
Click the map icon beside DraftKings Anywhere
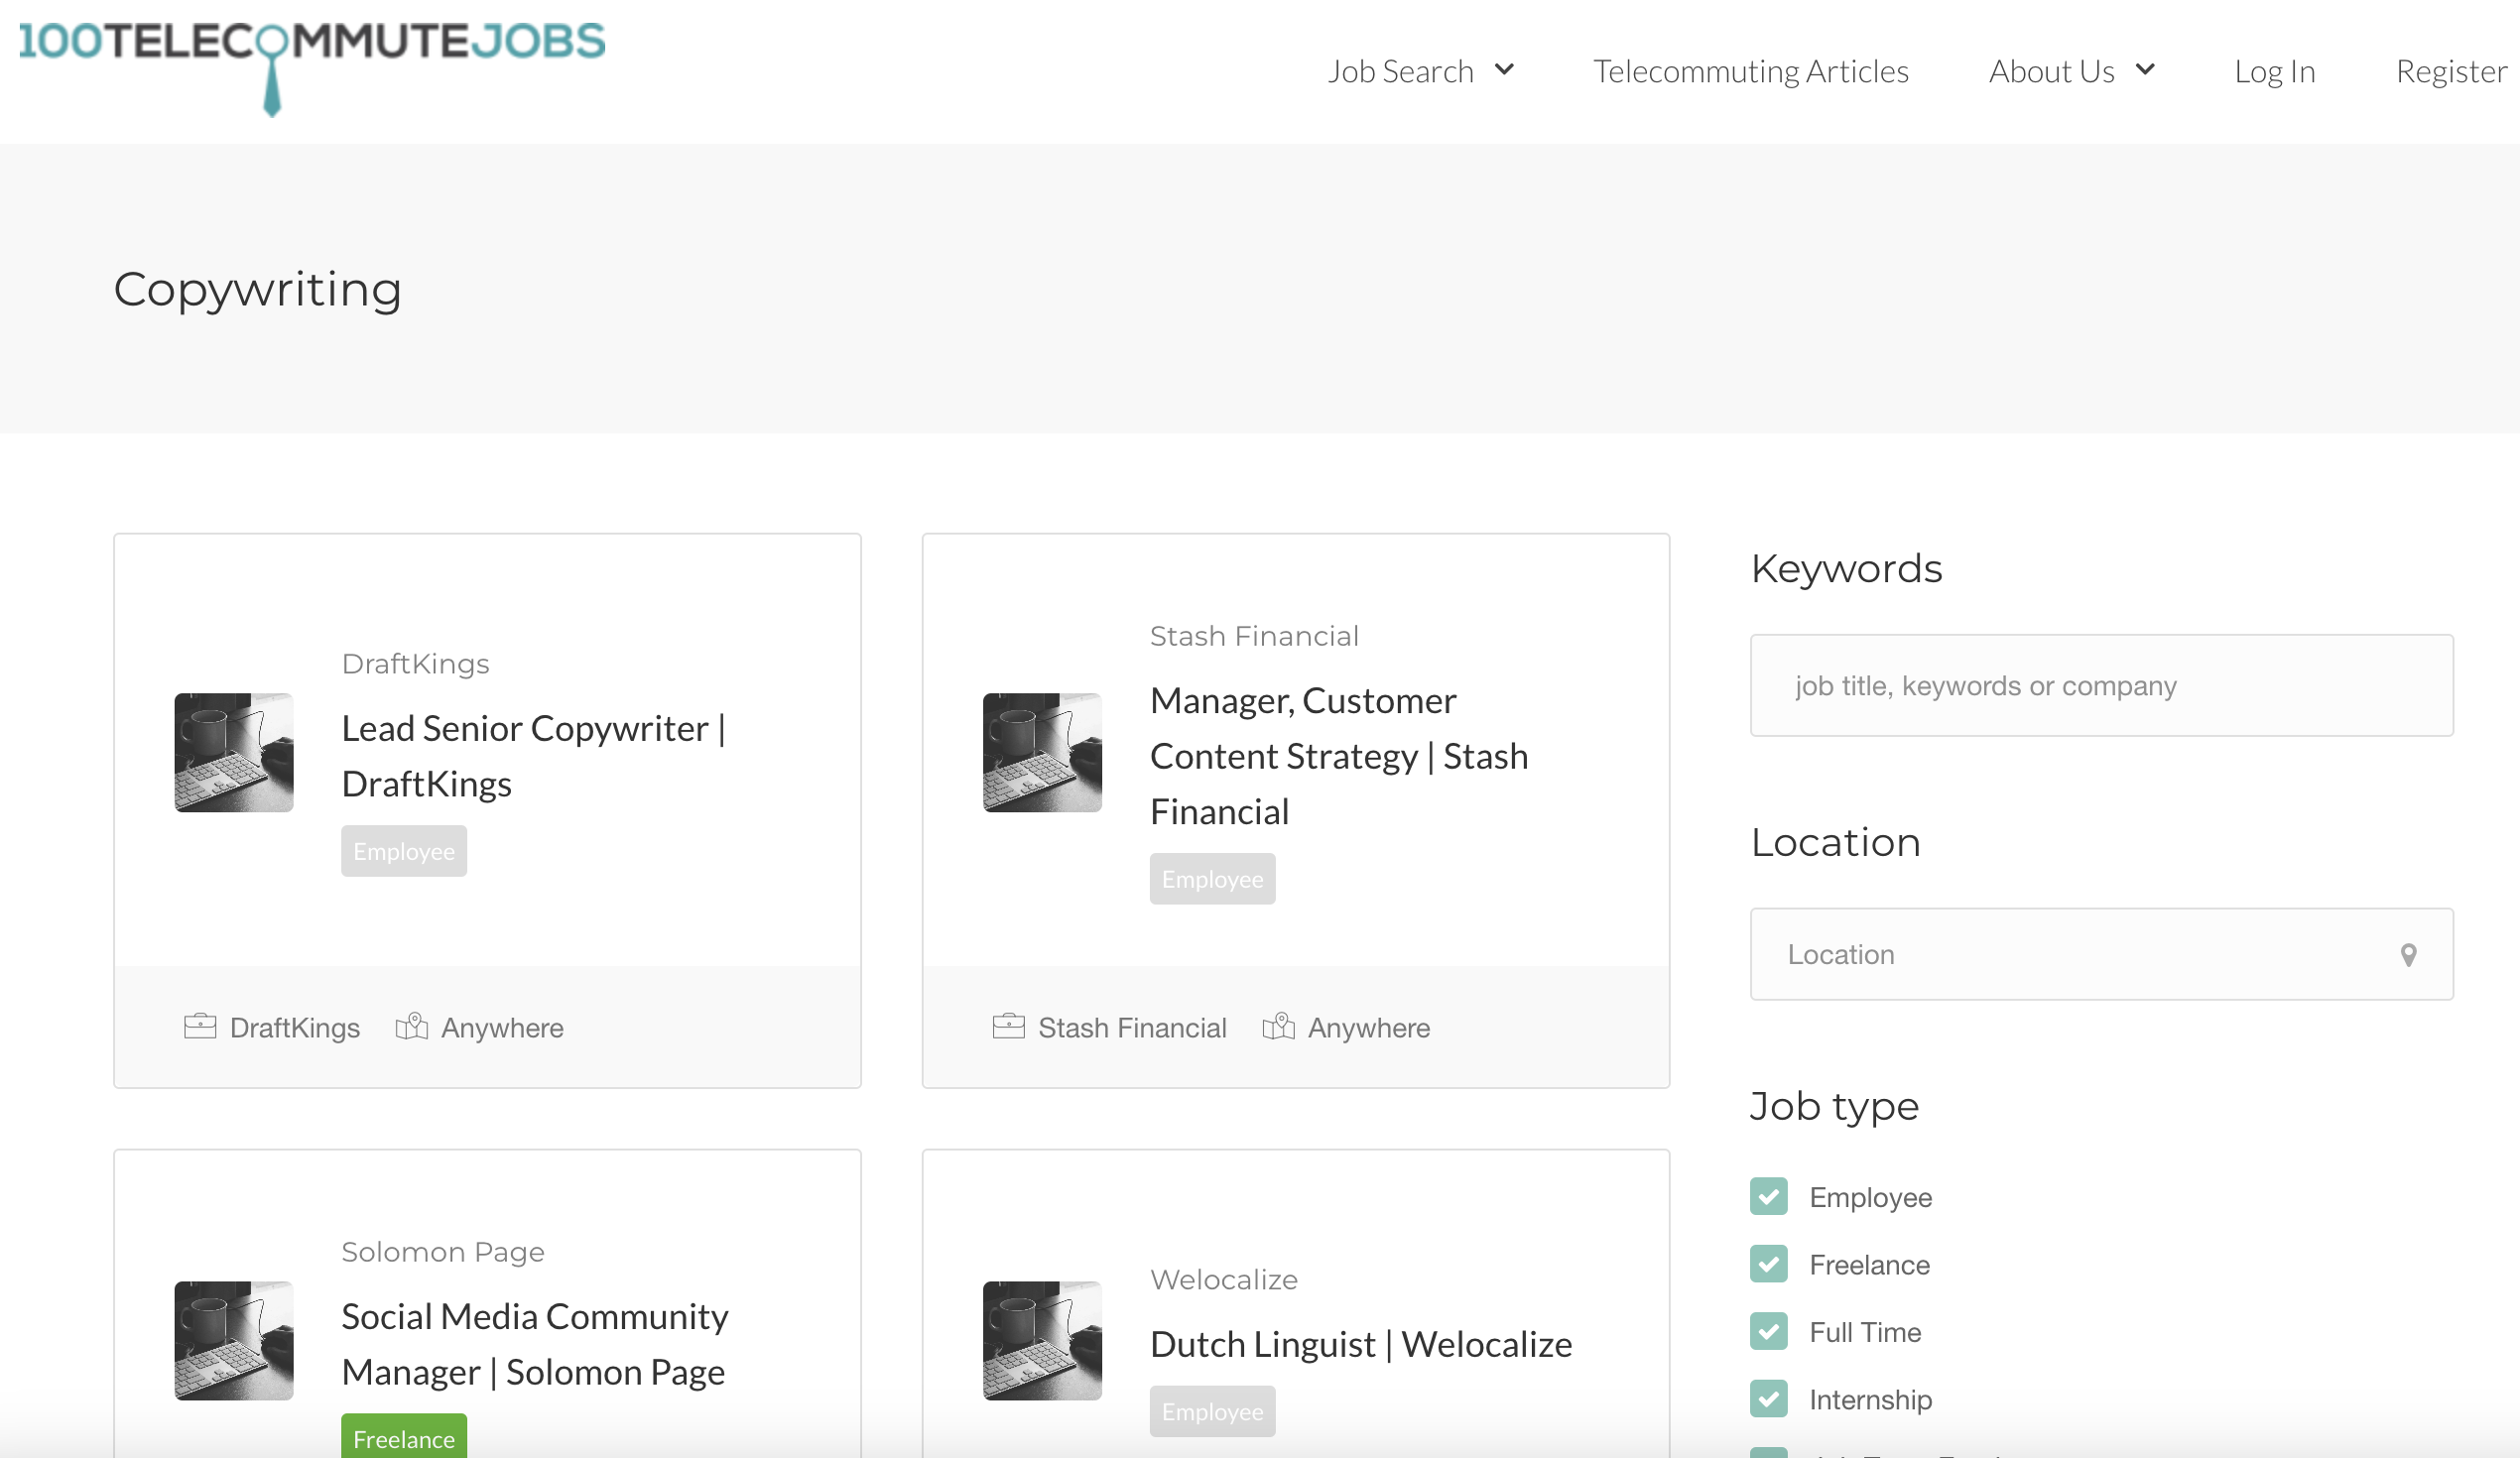pos(411,1026)
